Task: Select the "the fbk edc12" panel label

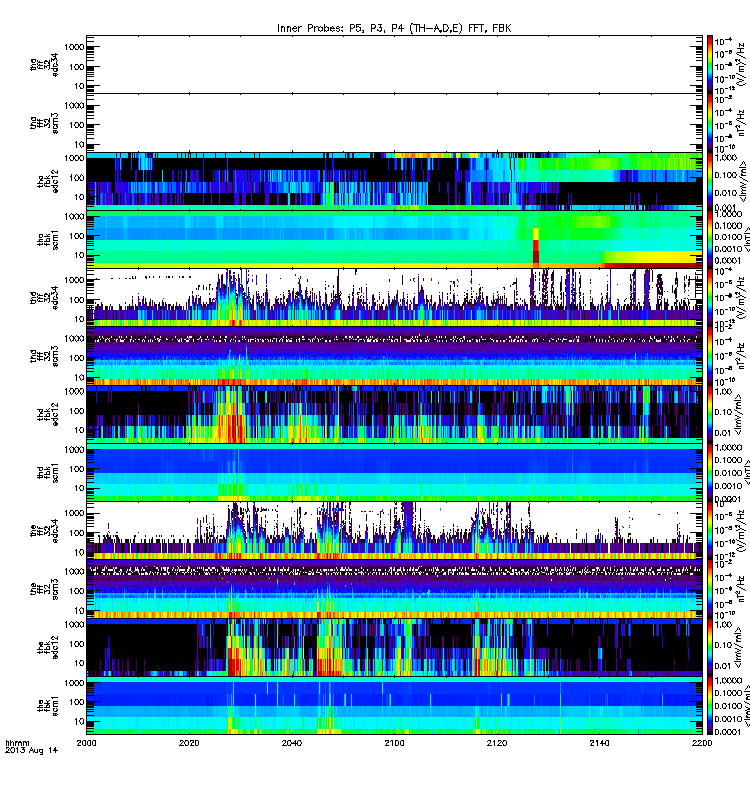Action: tap(48, 647)
